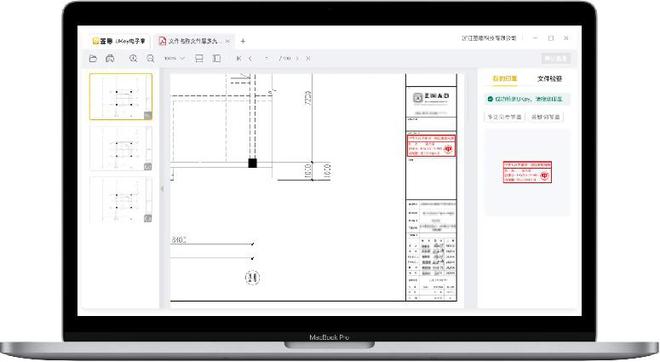Go to the next page
Screen dimensions: 660x362
(297, 59)
